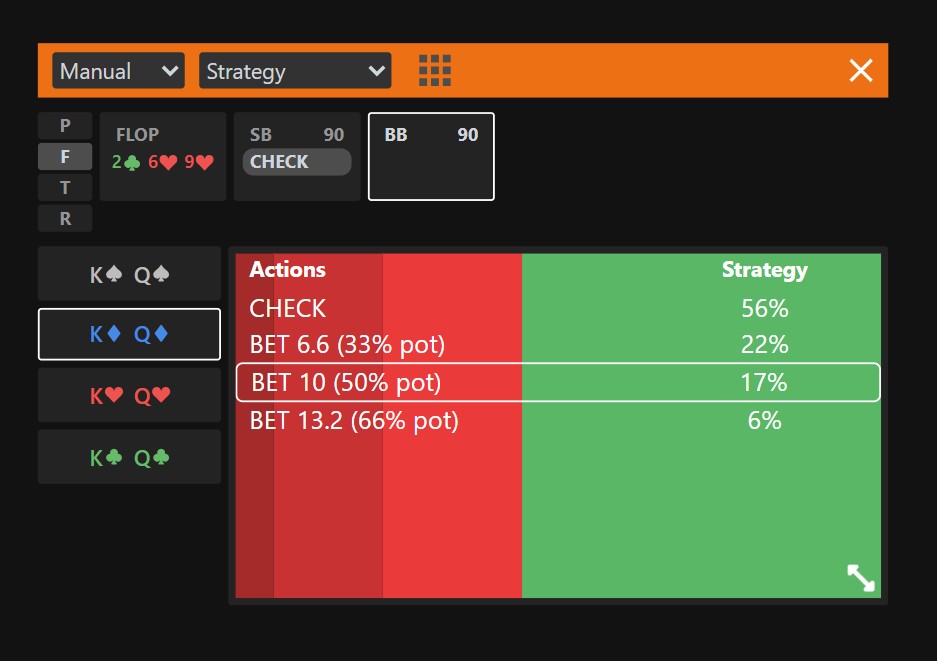Image resolution: width=937 pixels, height=661 pixels.
Task: Switch to the Turn T street tab
Action: (x=65, y=188)
